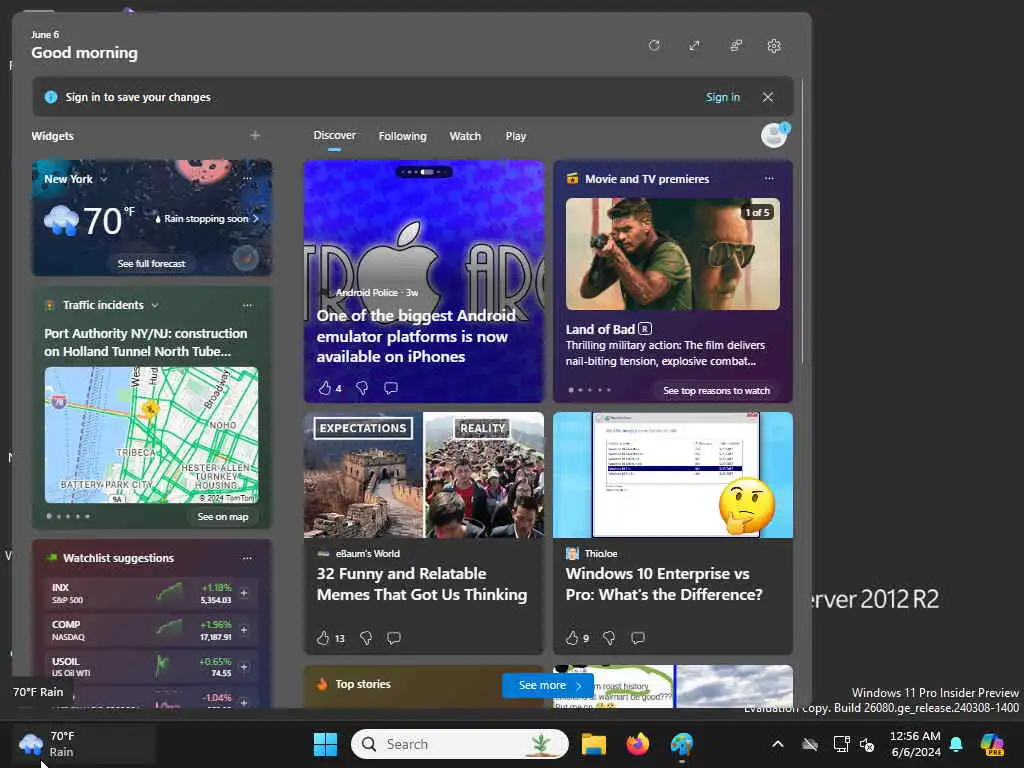Screen dimensions: 1024x768
Task: Dislike the Android emulator article
Action: 362,388
